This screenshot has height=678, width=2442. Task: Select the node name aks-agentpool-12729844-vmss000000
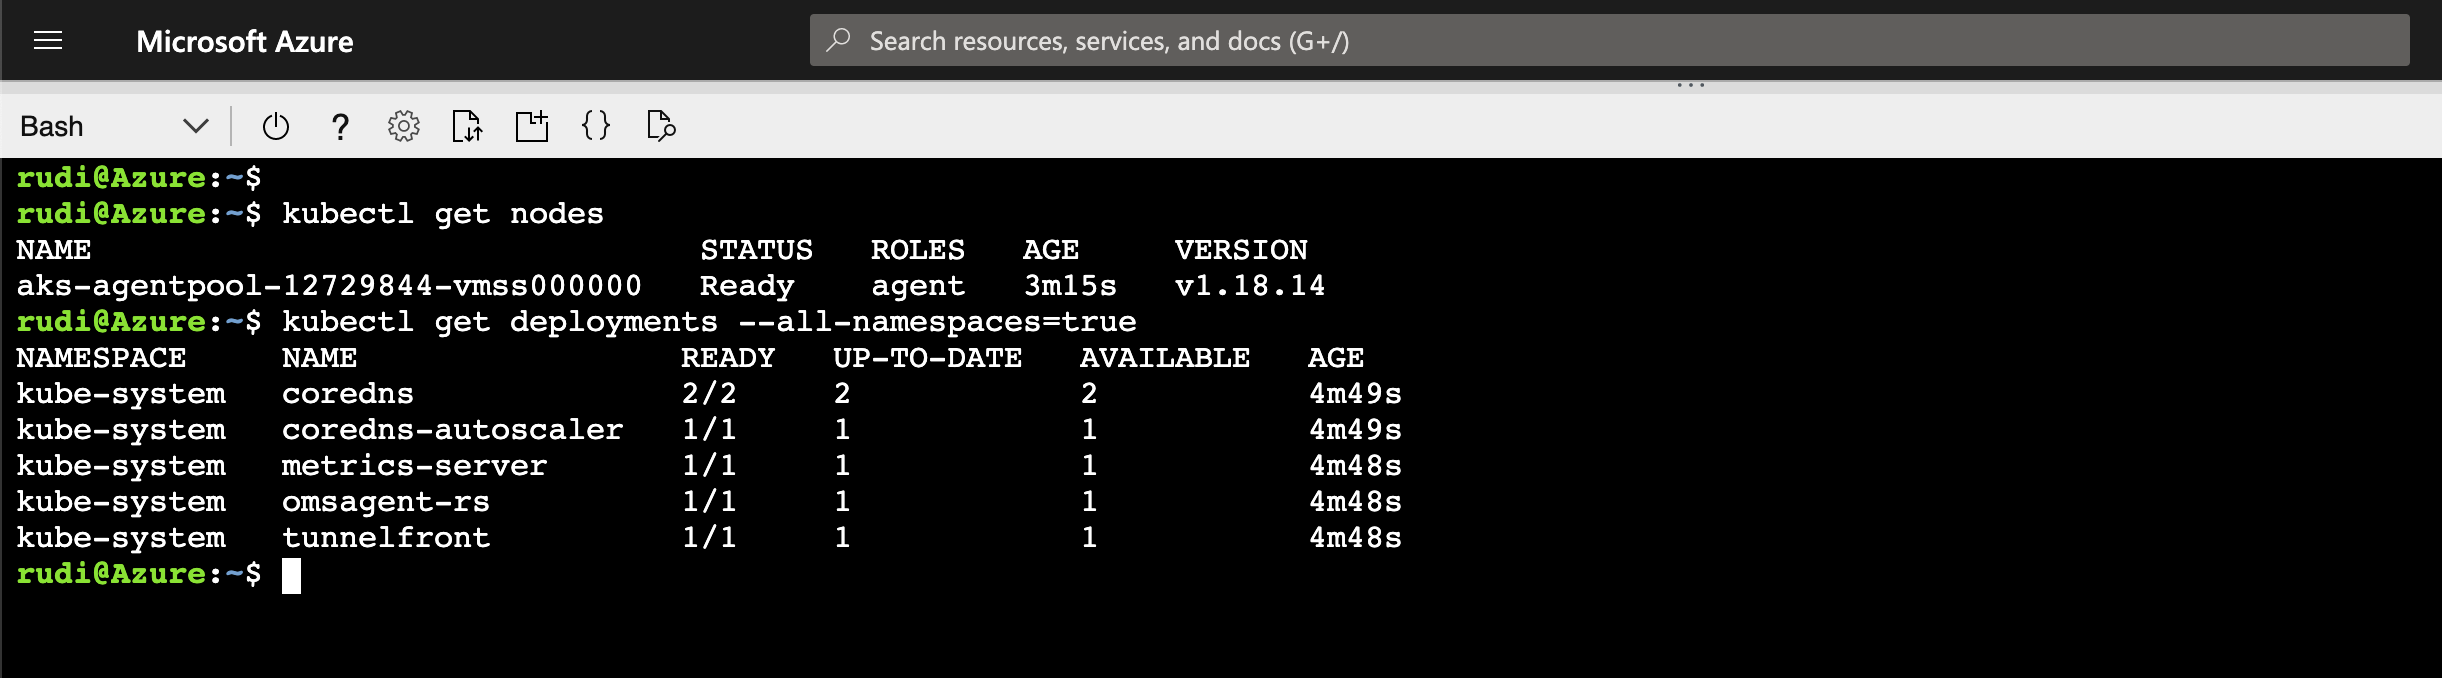pyautogui.click(x=329, y=286)
